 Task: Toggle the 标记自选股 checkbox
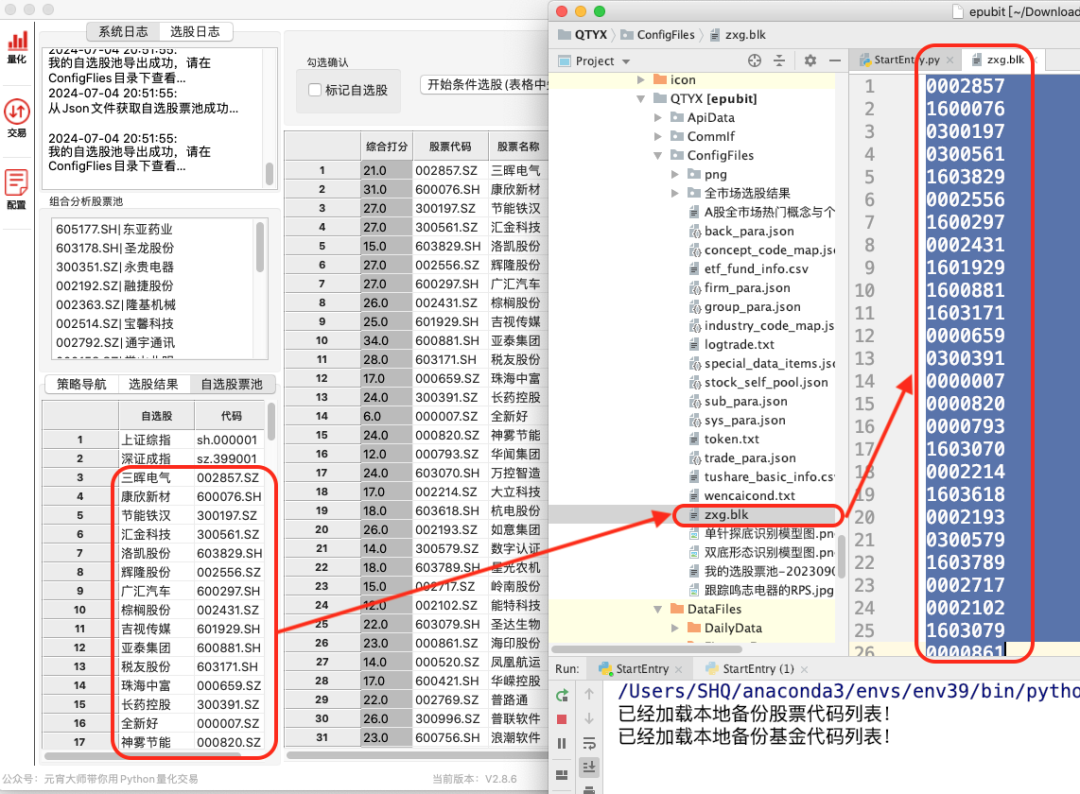(315, 90)
